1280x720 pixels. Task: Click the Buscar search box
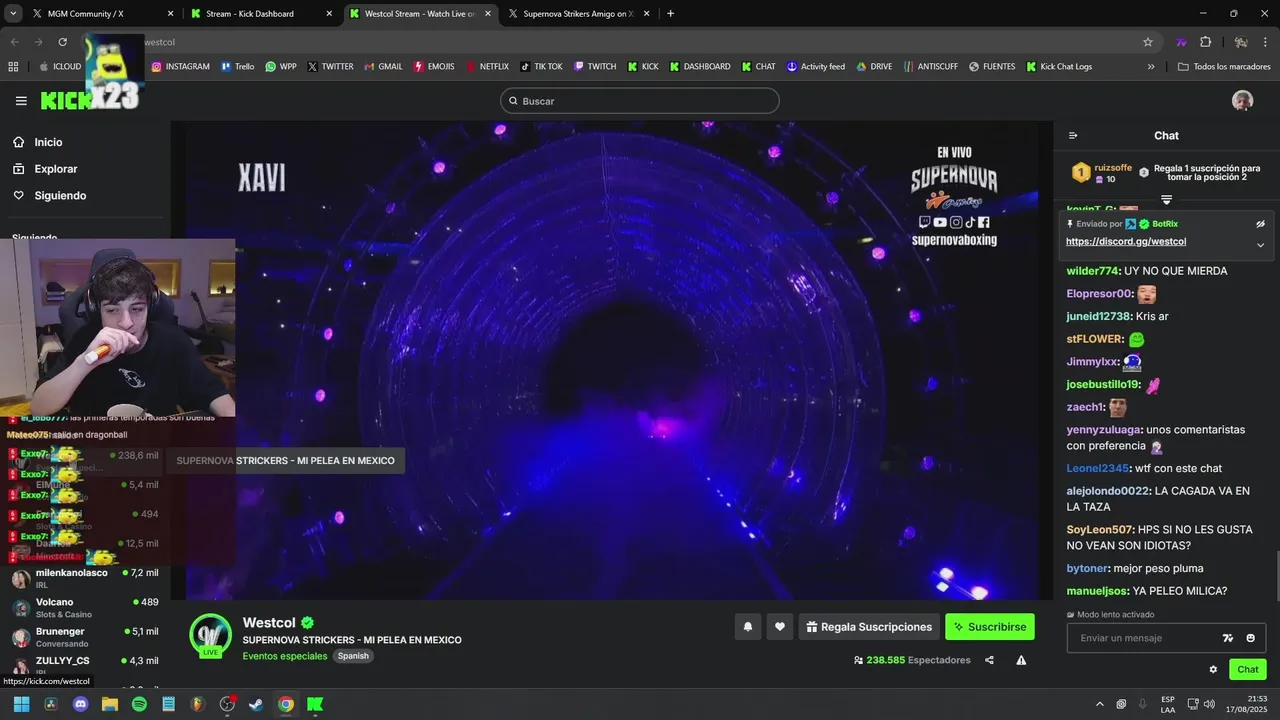point(640,101)
